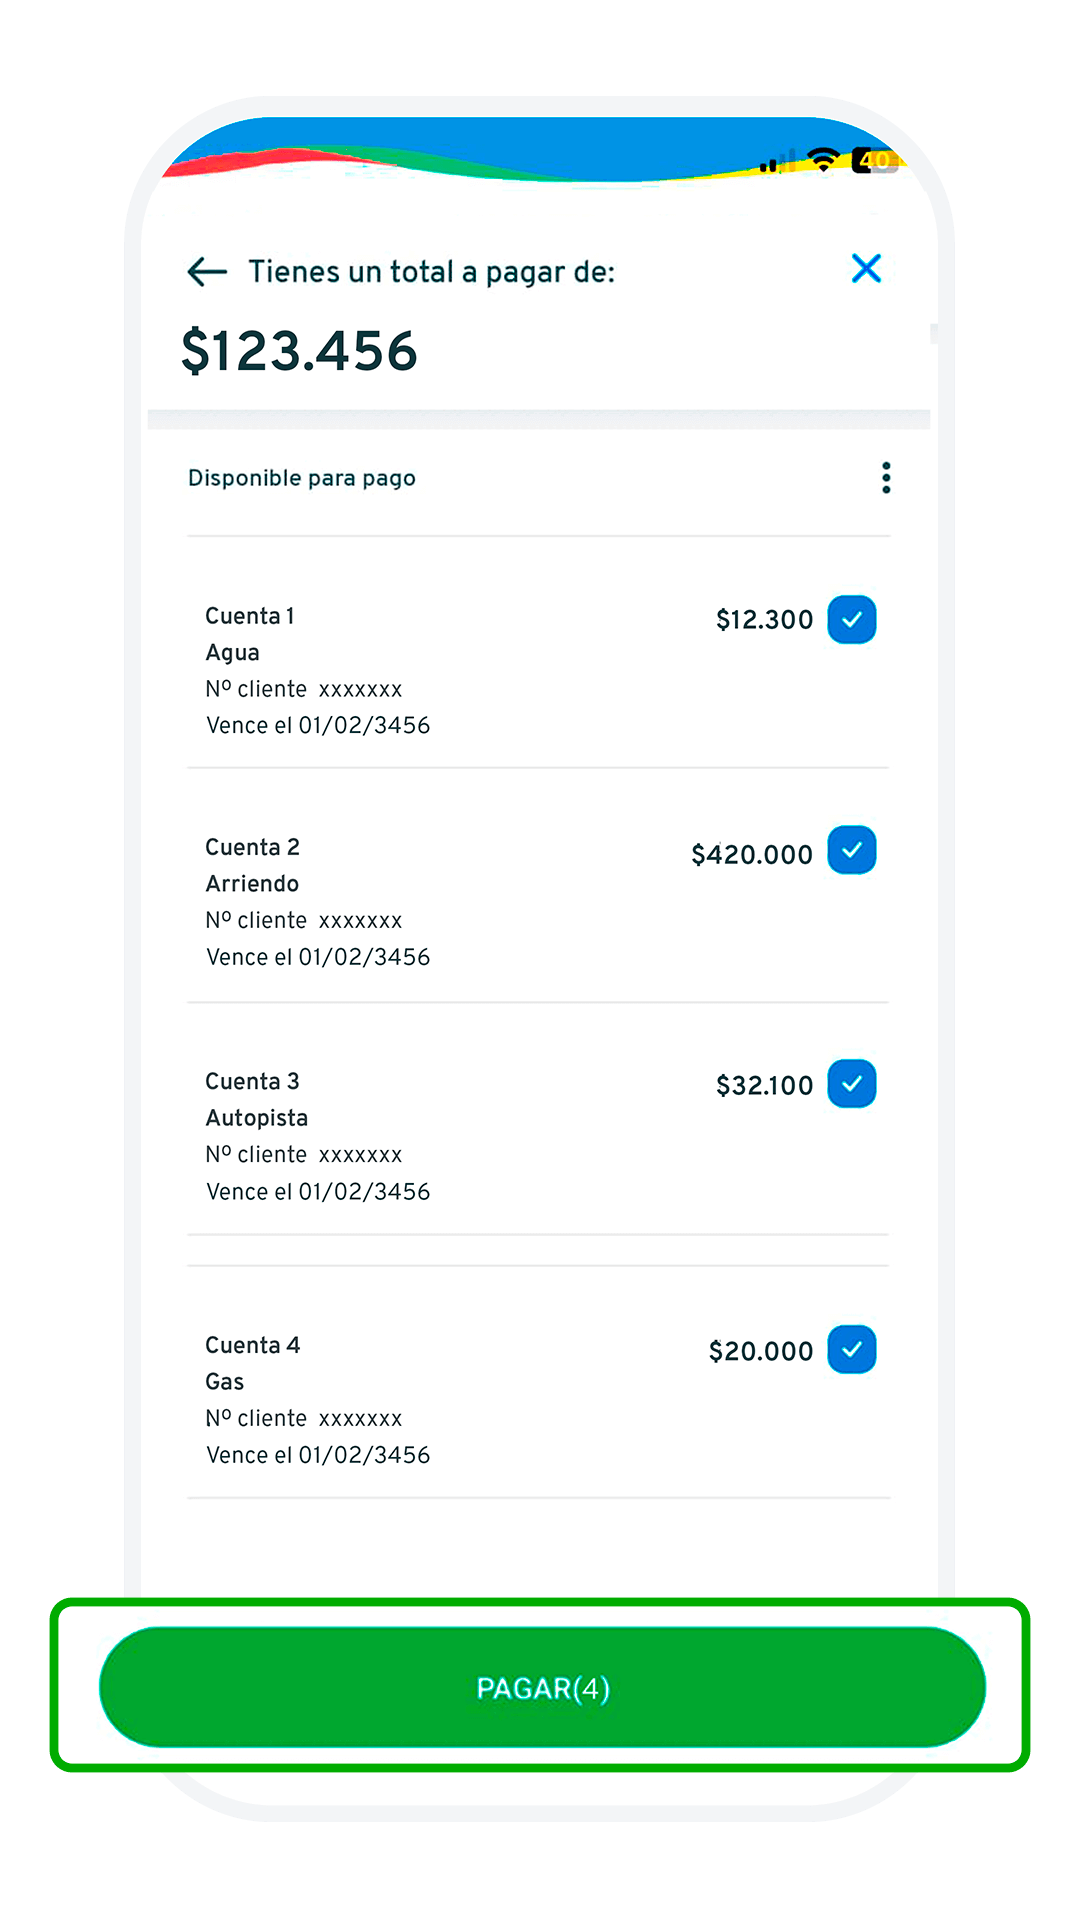Screen dimensions: 1080x1920
Task: Toggle the Cuenta 4 Gas checkbox
Action: pyautogui.click(x=852, y=1349)
